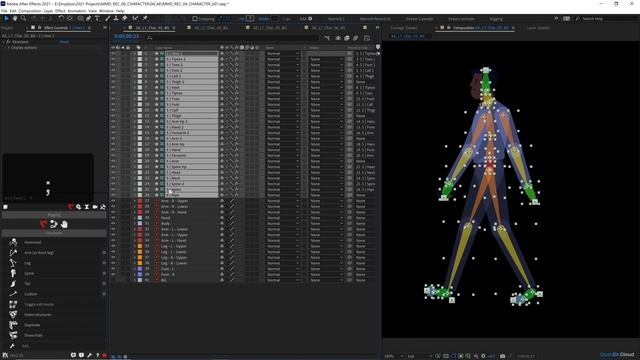Open the Animation menu
This screenshot has height=360, width=640.
pos(76,11)
